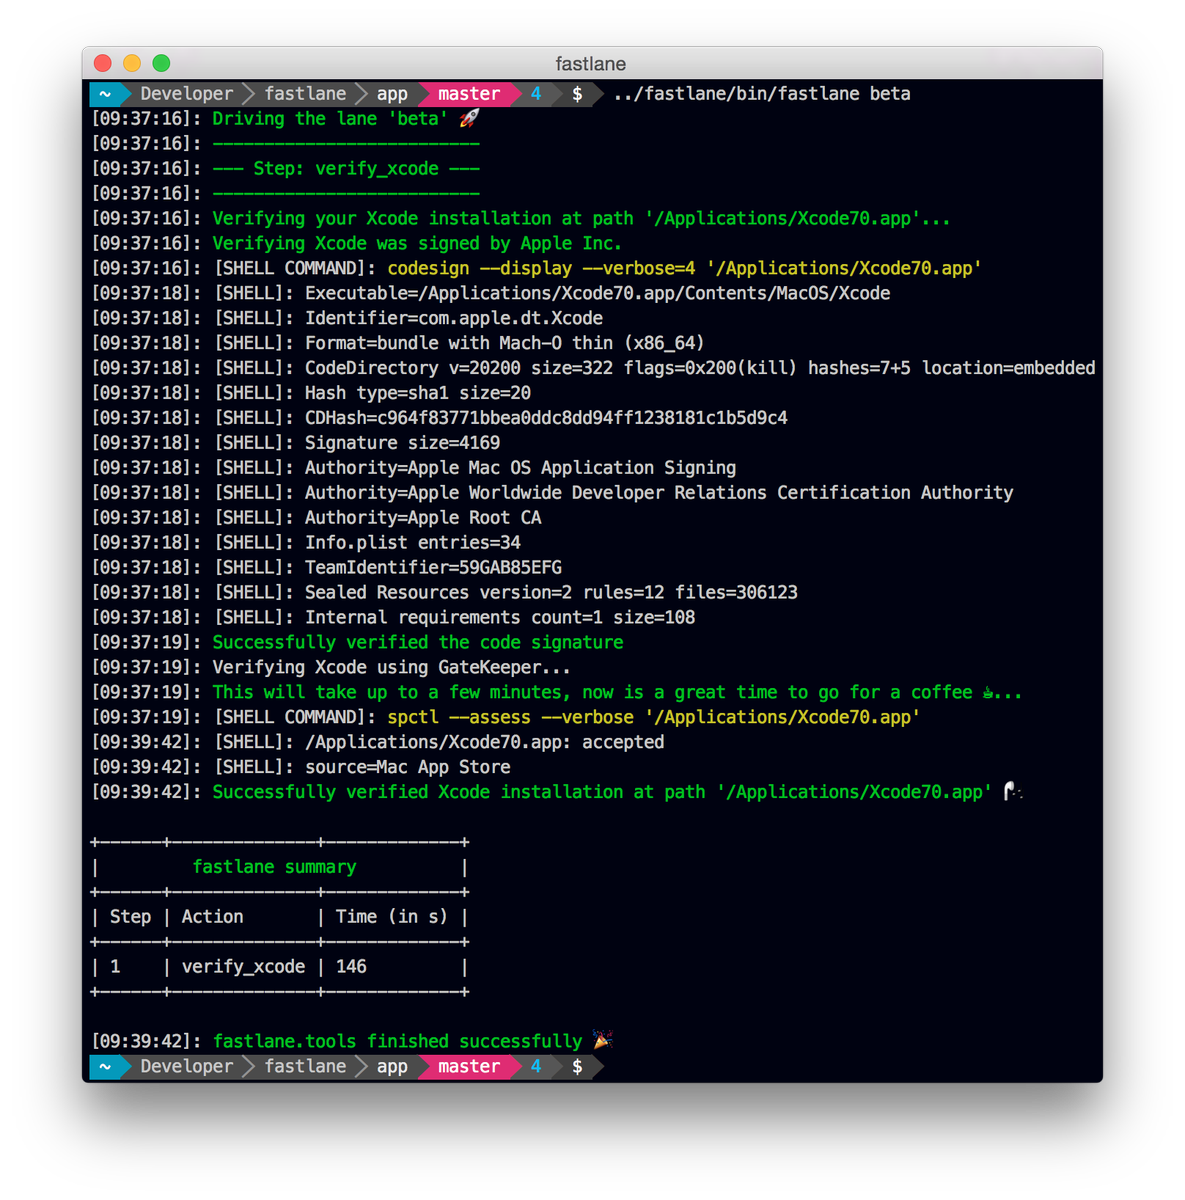Click the yellow minimize window button

[x=132, y=63]
